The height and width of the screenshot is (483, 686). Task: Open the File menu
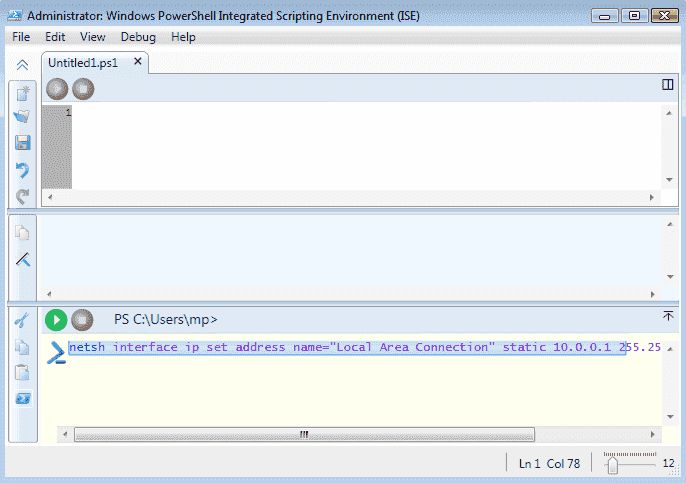pos(21,37)
